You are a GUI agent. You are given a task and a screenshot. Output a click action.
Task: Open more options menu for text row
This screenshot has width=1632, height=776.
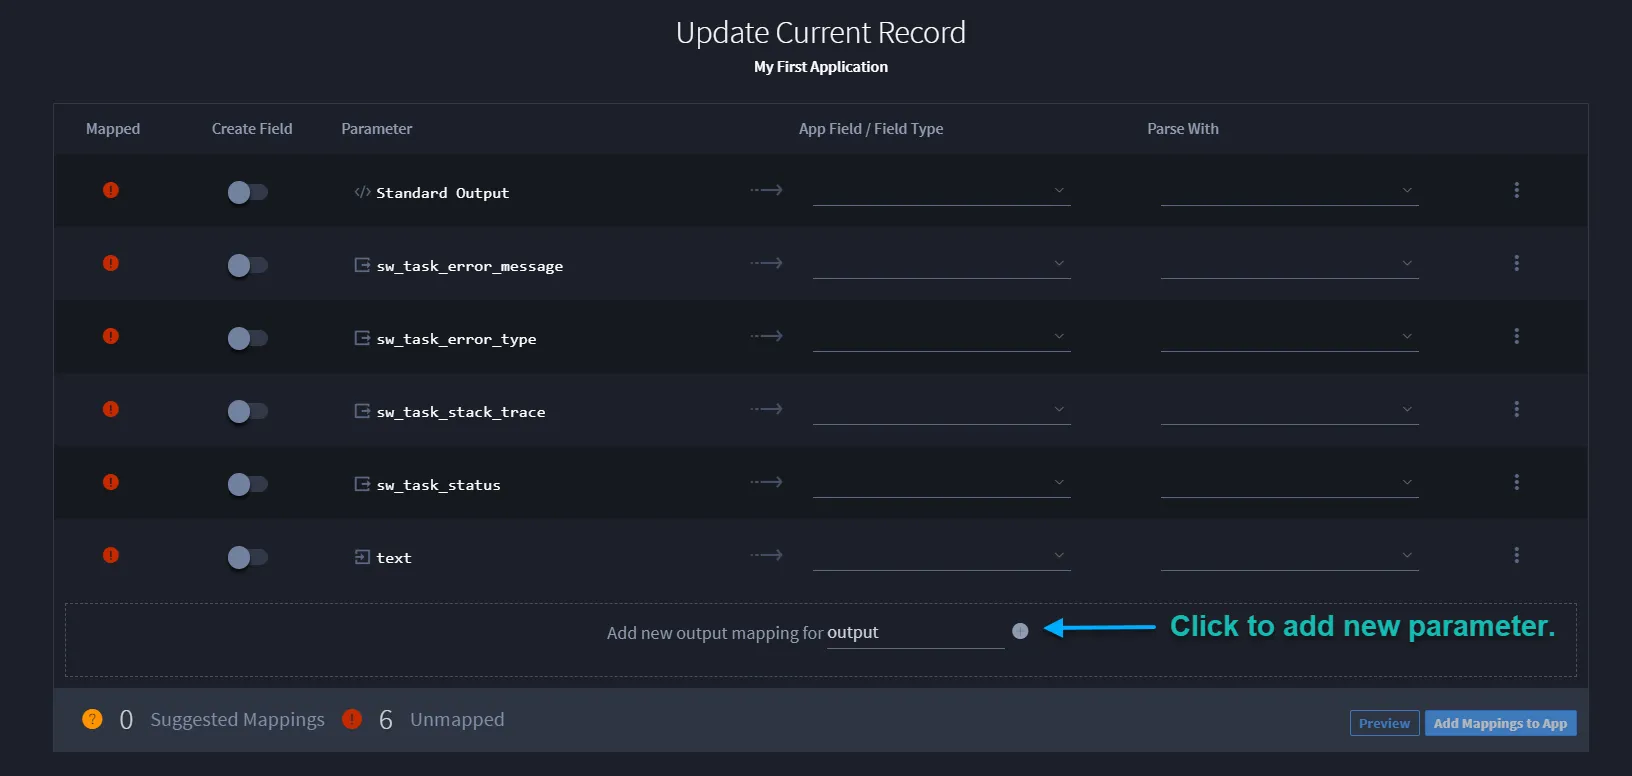tap(1516, 555)
